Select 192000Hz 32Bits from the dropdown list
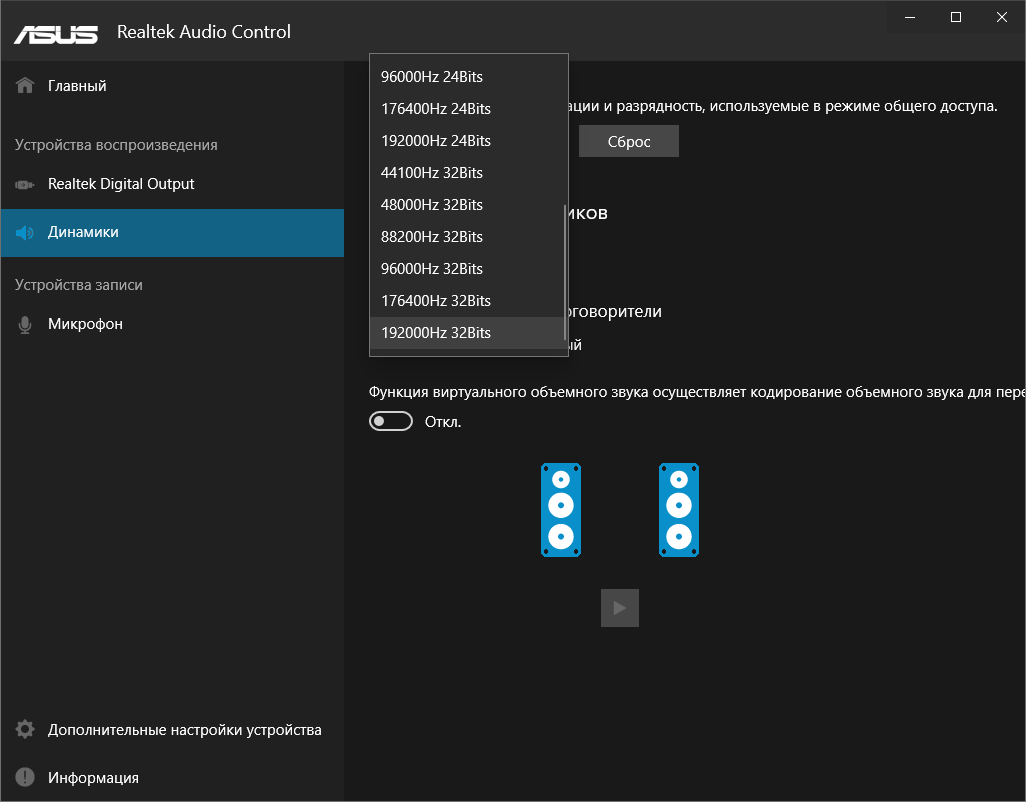The width and height of the screenshot is (1026, 802). click(436, 333)
